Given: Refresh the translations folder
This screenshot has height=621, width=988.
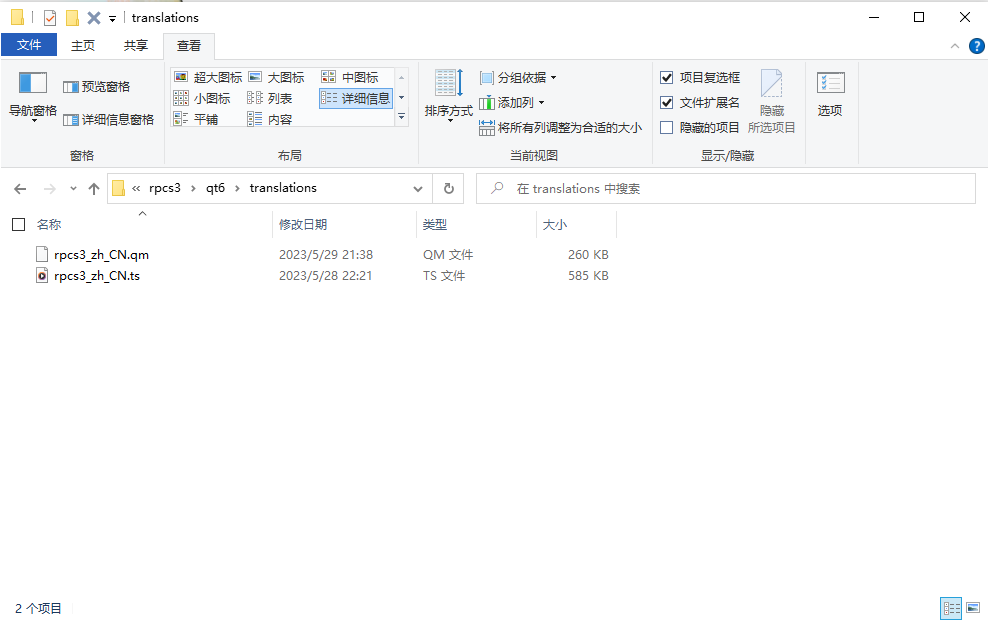Looking at the screenshot, I should pos(449,189).
